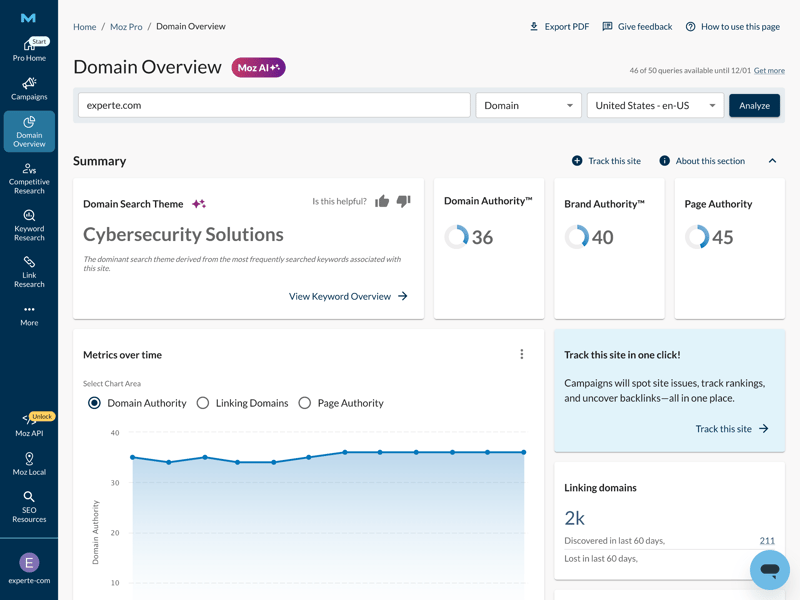Viewport: 800px width, 600px height.
Task: Open Competitive Research in sidebar
Action: (29, 178)
